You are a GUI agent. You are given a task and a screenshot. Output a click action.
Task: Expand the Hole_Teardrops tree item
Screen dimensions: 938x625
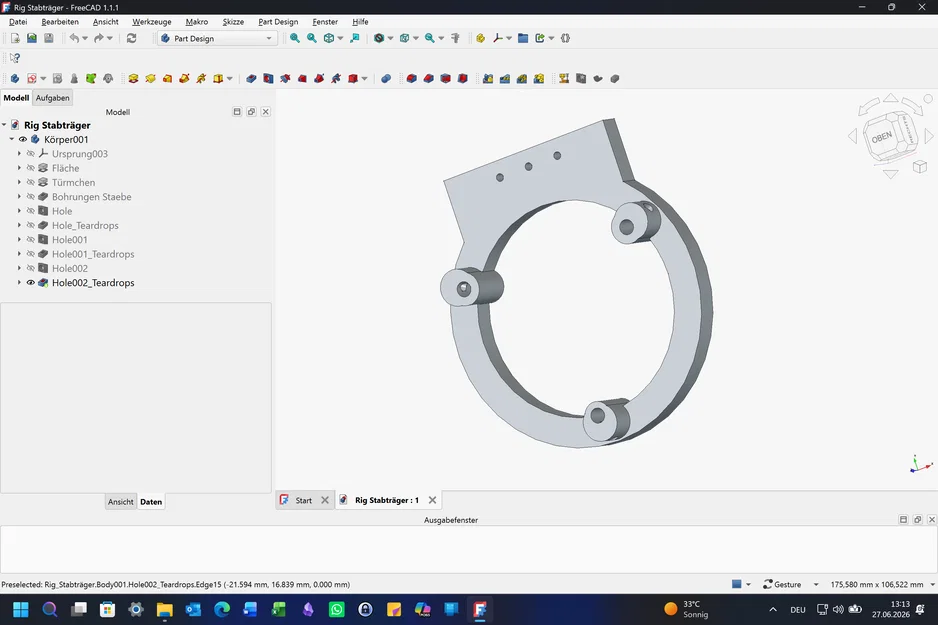(x=19, y=225)
